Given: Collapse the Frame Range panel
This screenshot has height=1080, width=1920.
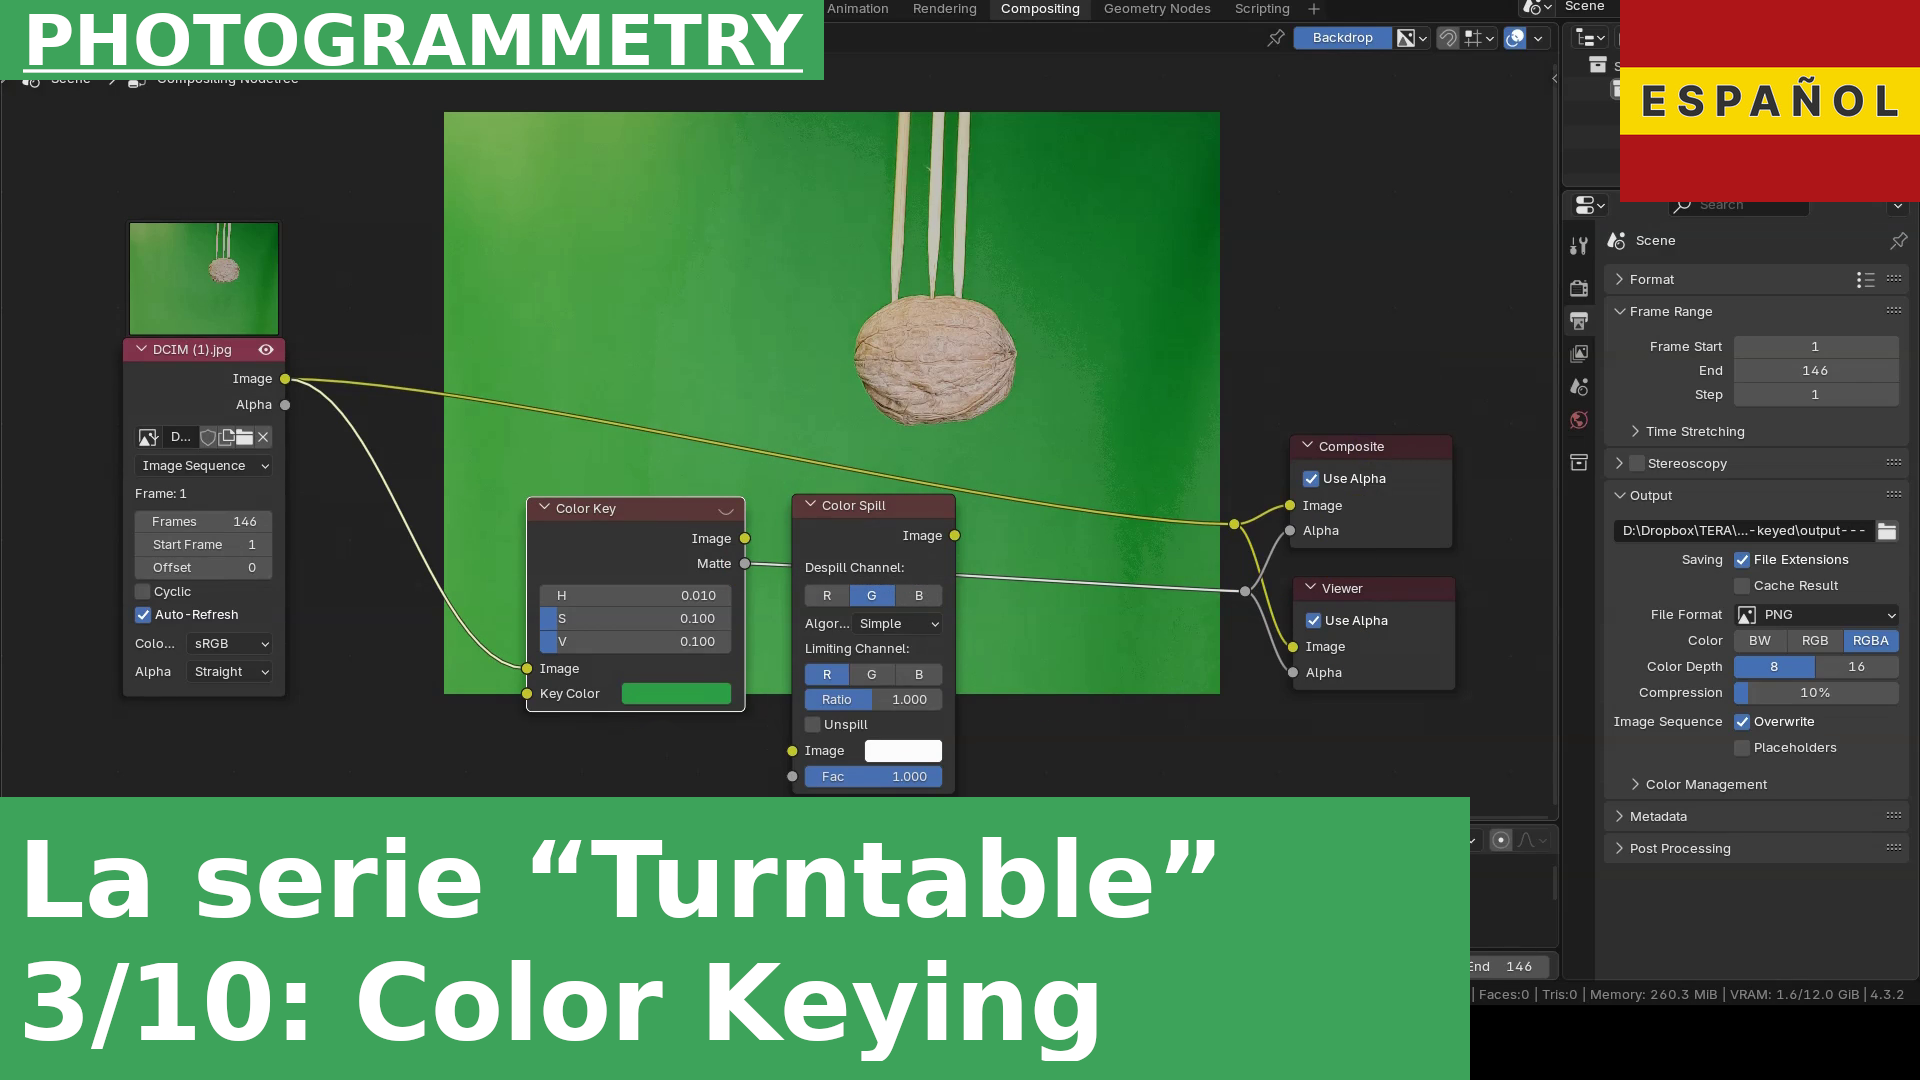Looking at the screenshot, I should pos(1670,312).
